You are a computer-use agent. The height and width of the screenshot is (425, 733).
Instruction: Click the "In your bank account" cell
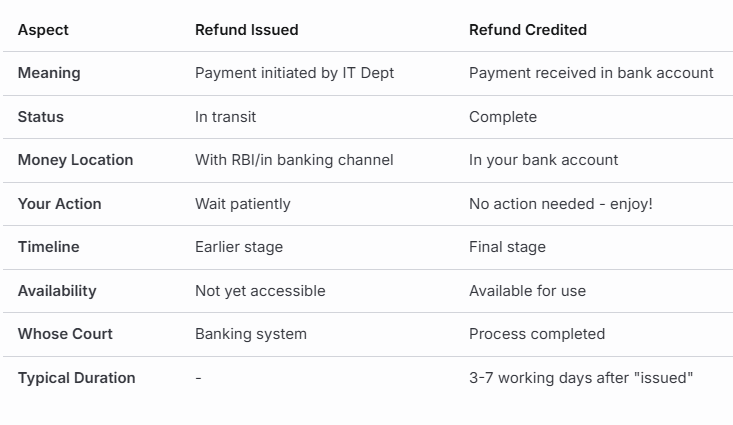543,160
